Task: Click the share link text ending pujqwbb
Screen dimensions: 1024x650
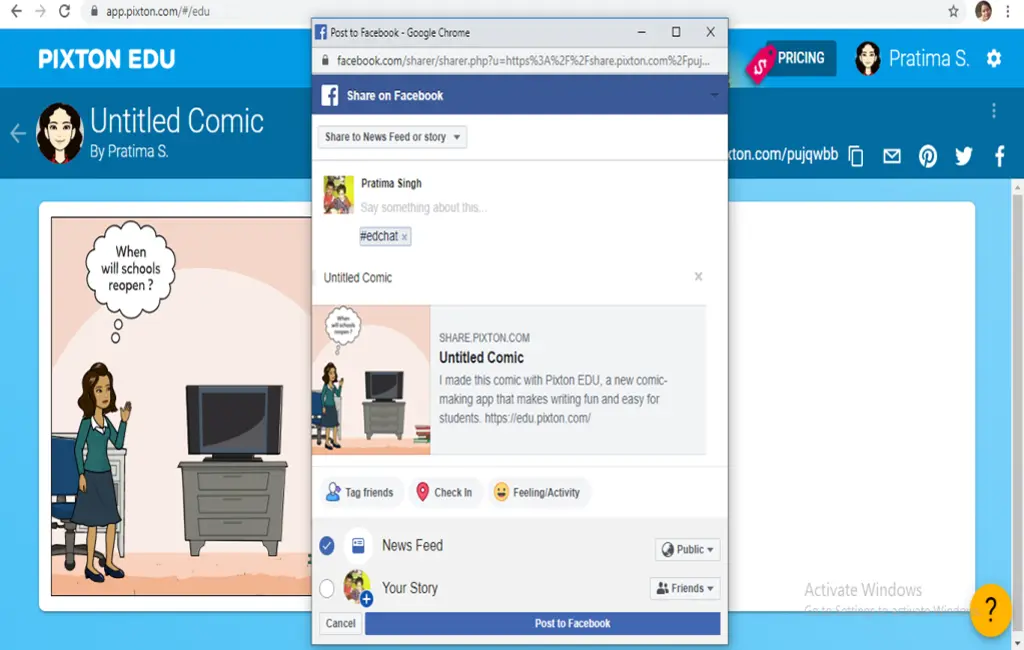Action: [783, 155]
